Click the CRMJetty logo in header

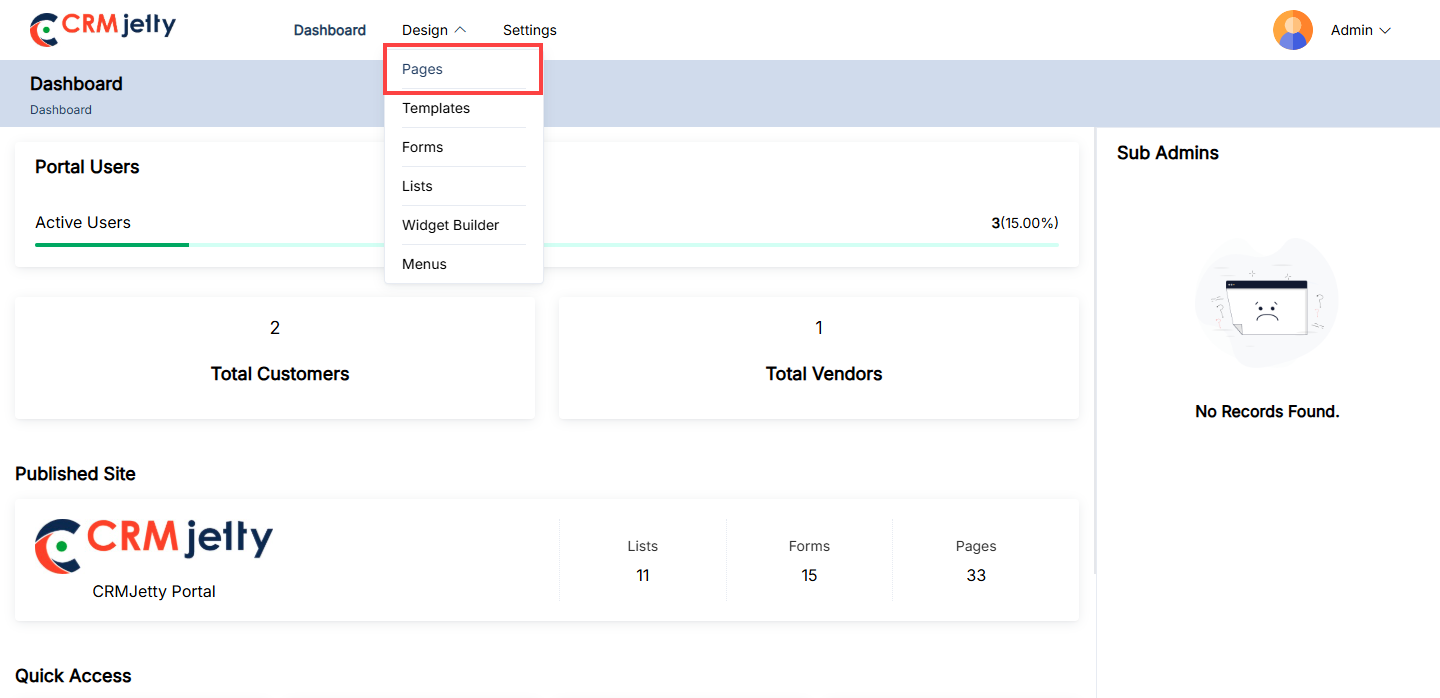pyautogui.click(x=103, y=29)
